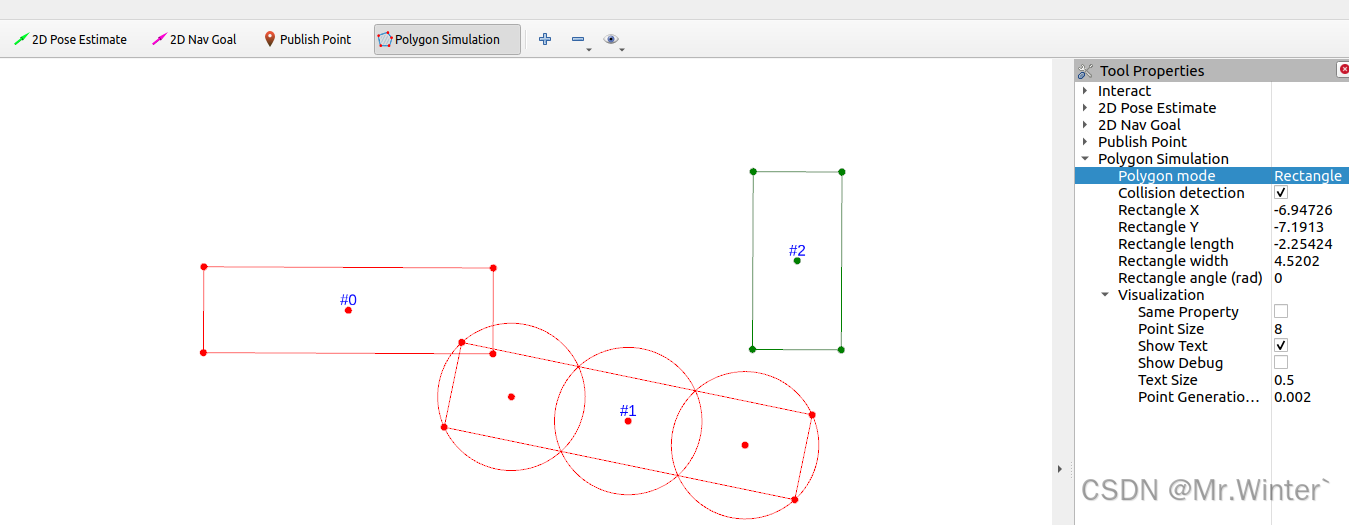Toggle the Collision detection checkbox
This screenshot has height=525, width=1349.
pyautogui.click(x=1281, y=193)
